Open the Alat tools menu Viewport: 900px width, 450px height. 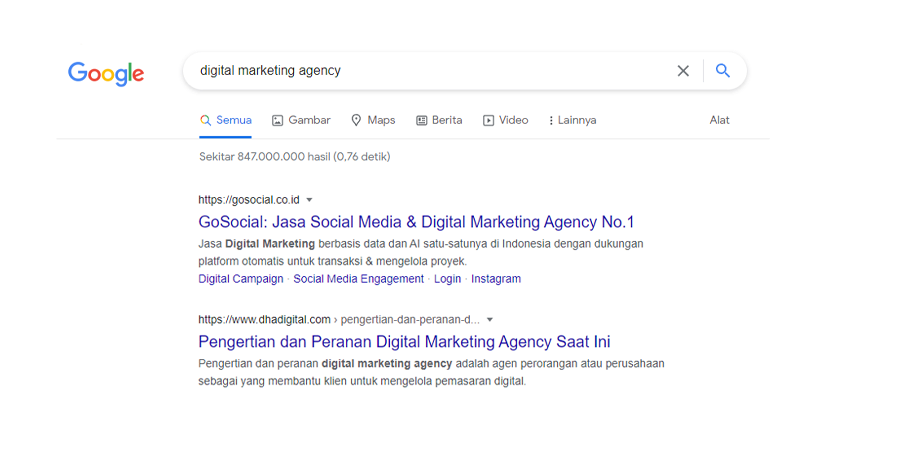[x=719, y=120]
